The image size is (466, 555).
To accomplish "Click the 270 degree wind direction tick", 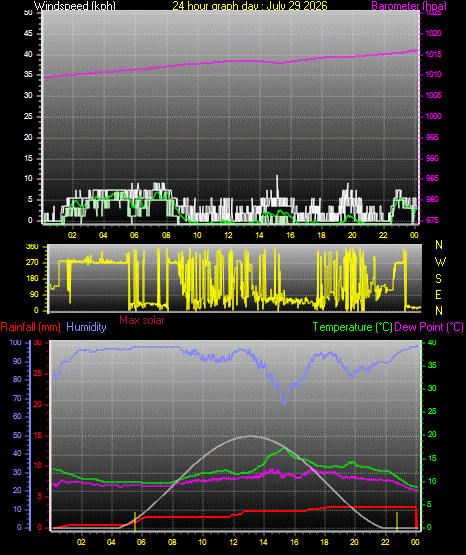I will [32, 263].
